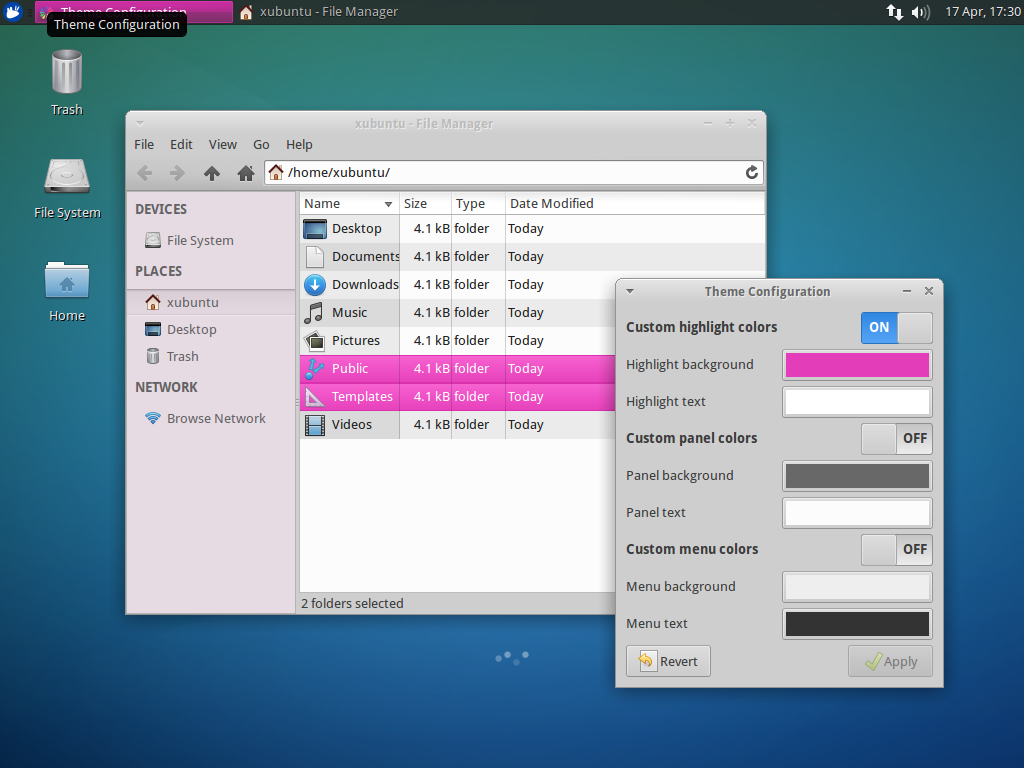
Task: Click the Apply button
Action: (890, 661)
